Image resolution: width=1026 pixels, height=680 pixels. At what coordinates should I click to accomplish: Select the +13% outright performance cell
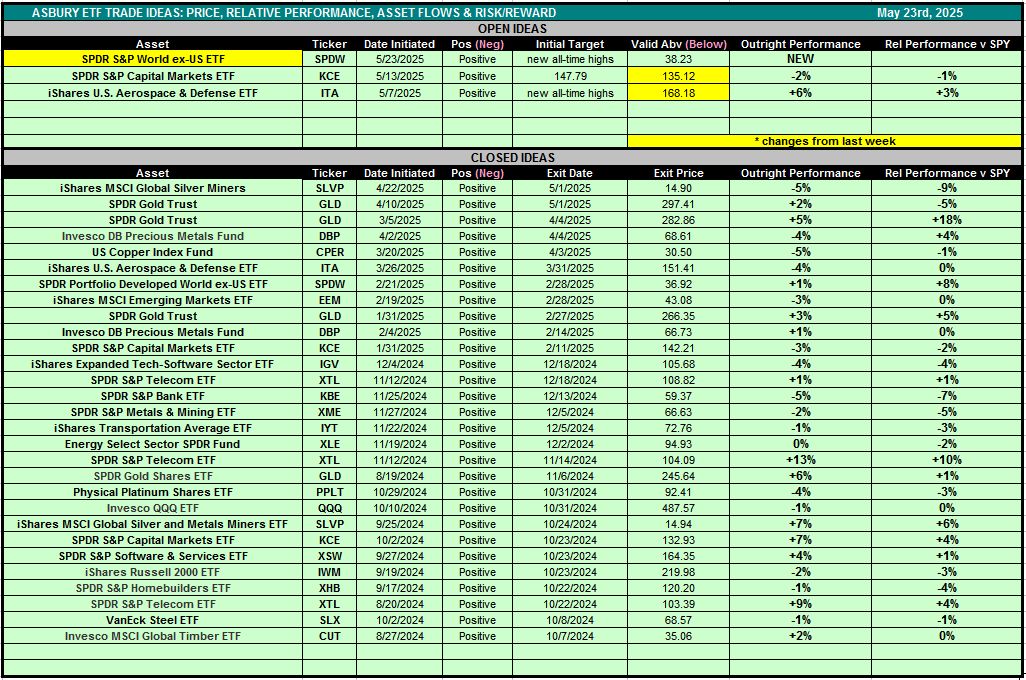click(x=800, y=460)
